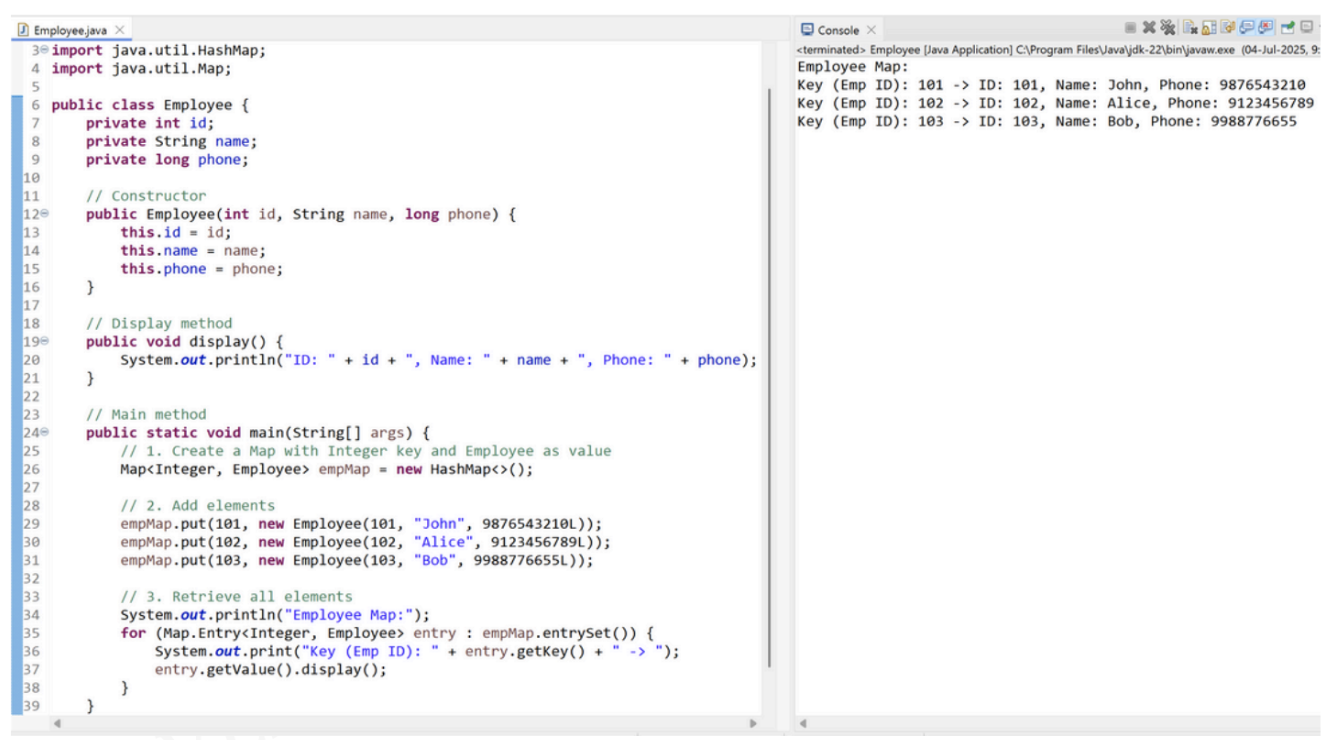The width and height of the screenshot is (1334, 740).
Task: Collapse the import statements fold at line 3
Action: (45, 51)
